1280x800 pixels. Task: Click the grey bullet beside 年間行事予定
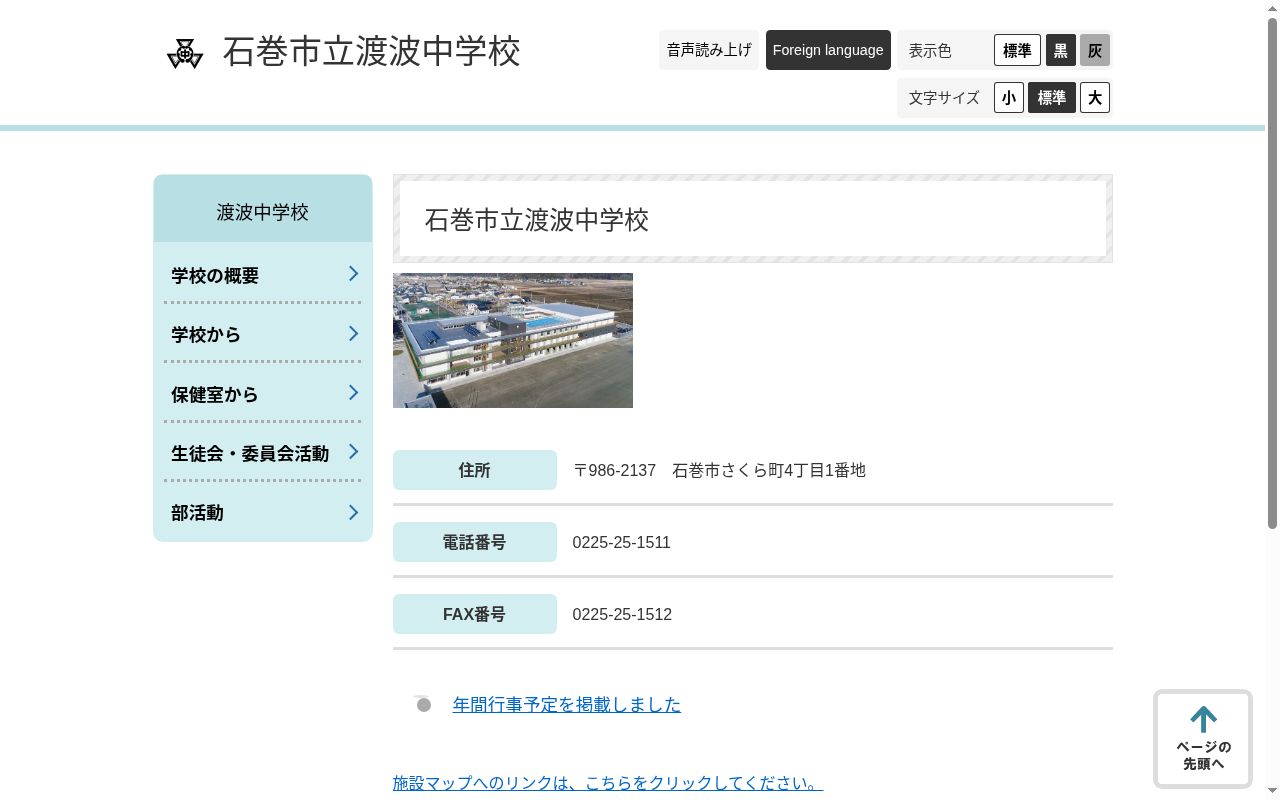[424, 705]
